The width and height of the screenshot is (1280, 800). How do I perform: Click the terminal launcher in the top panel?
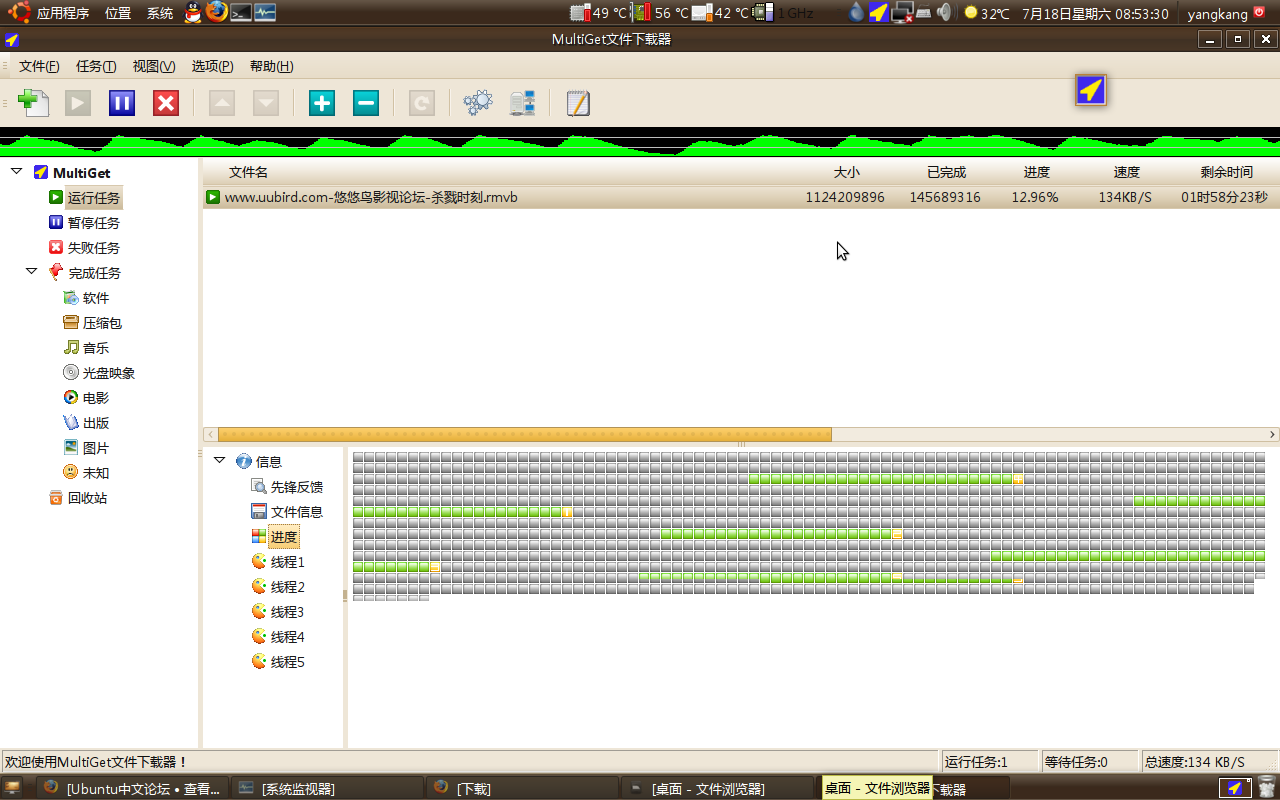tap(241, 13)
